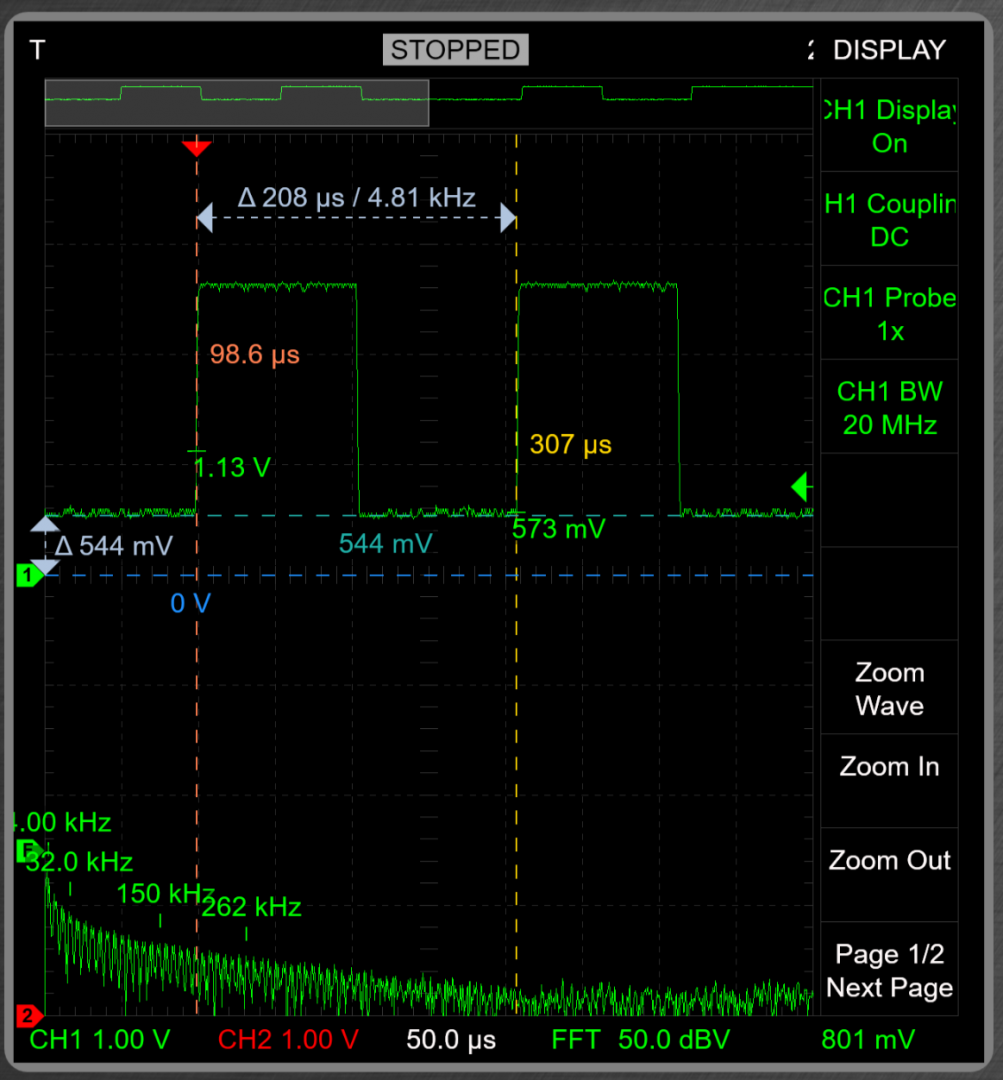The image size is (1003, 1080).
Task: Open the 50.0 µs timebase setting
Action: click(451, 1040)
